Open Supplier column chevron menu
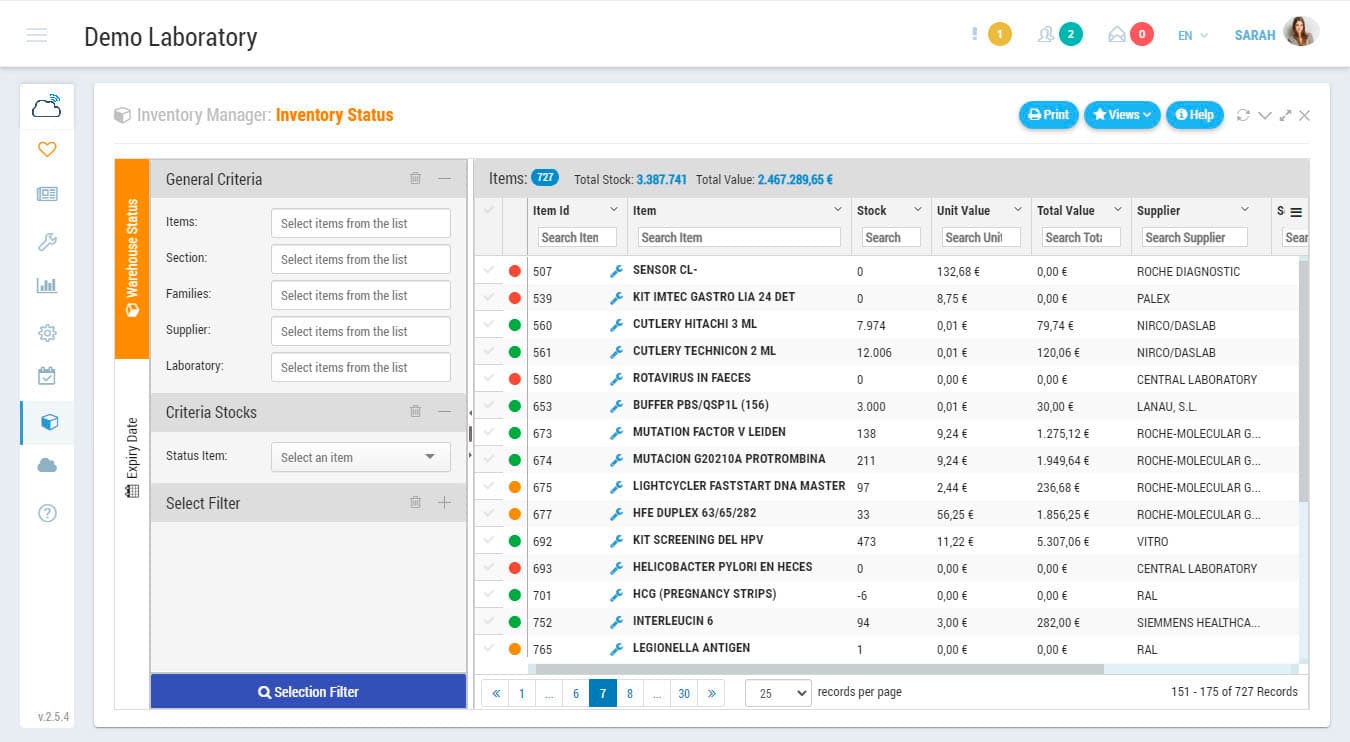 pos(1245,210)
